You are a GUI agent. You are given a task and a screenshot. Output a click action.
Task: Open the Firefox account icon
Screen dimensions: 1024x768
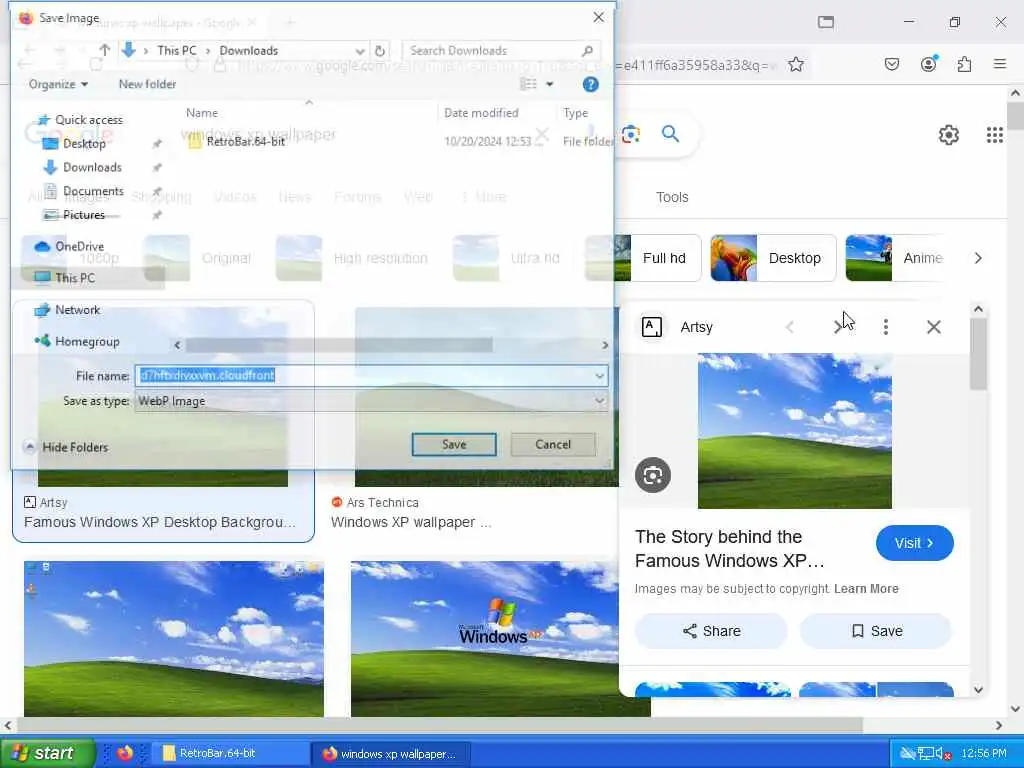tap(928, 64)
